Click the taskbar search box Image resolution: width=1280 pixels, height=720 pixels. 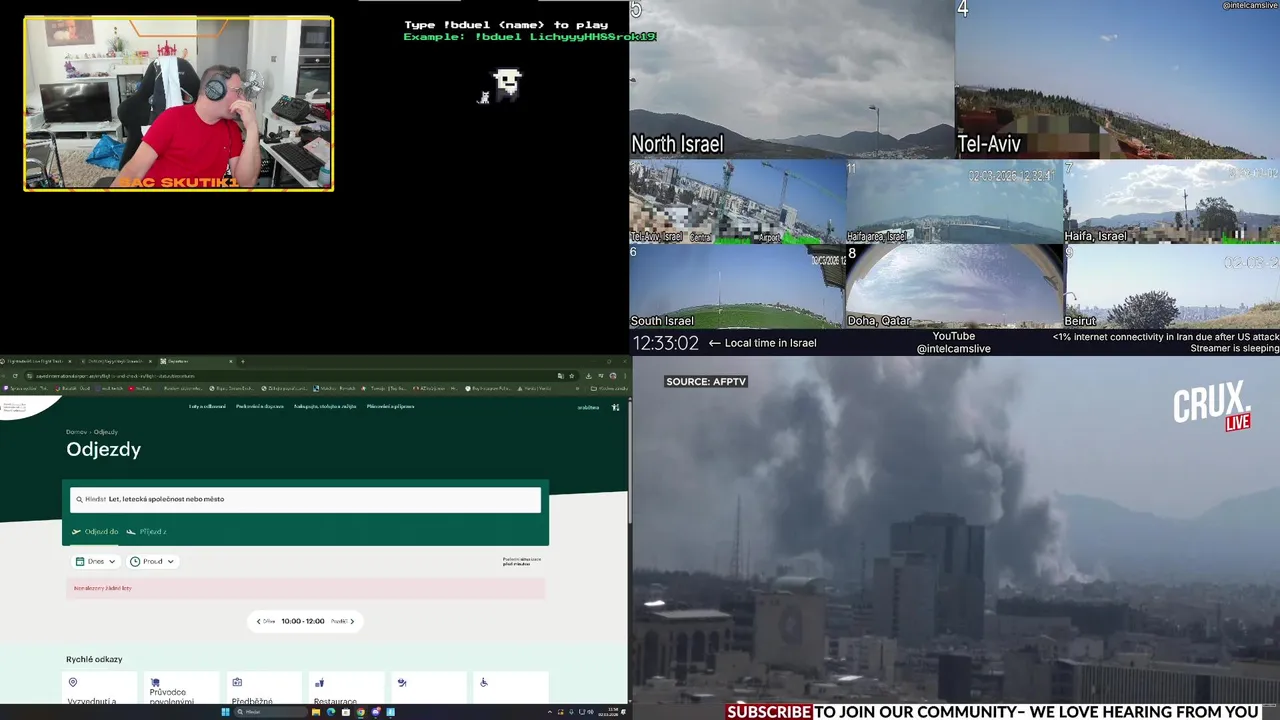click(270, 712)
